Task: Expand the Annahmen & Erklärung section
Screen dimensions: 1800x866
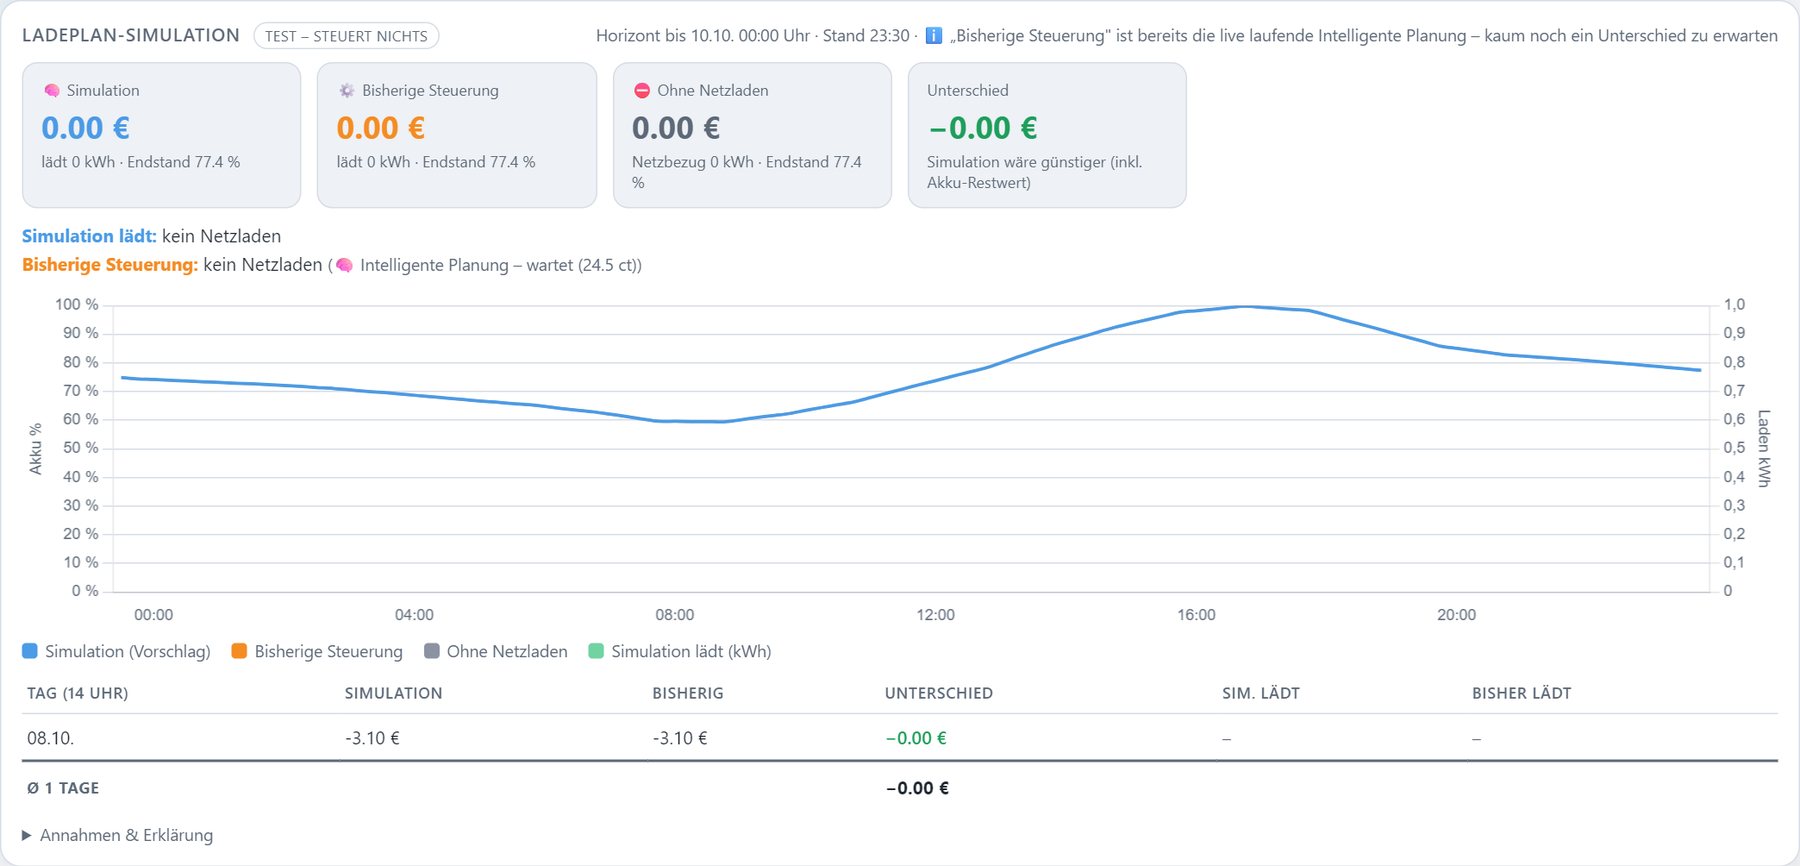Action: 118,835
